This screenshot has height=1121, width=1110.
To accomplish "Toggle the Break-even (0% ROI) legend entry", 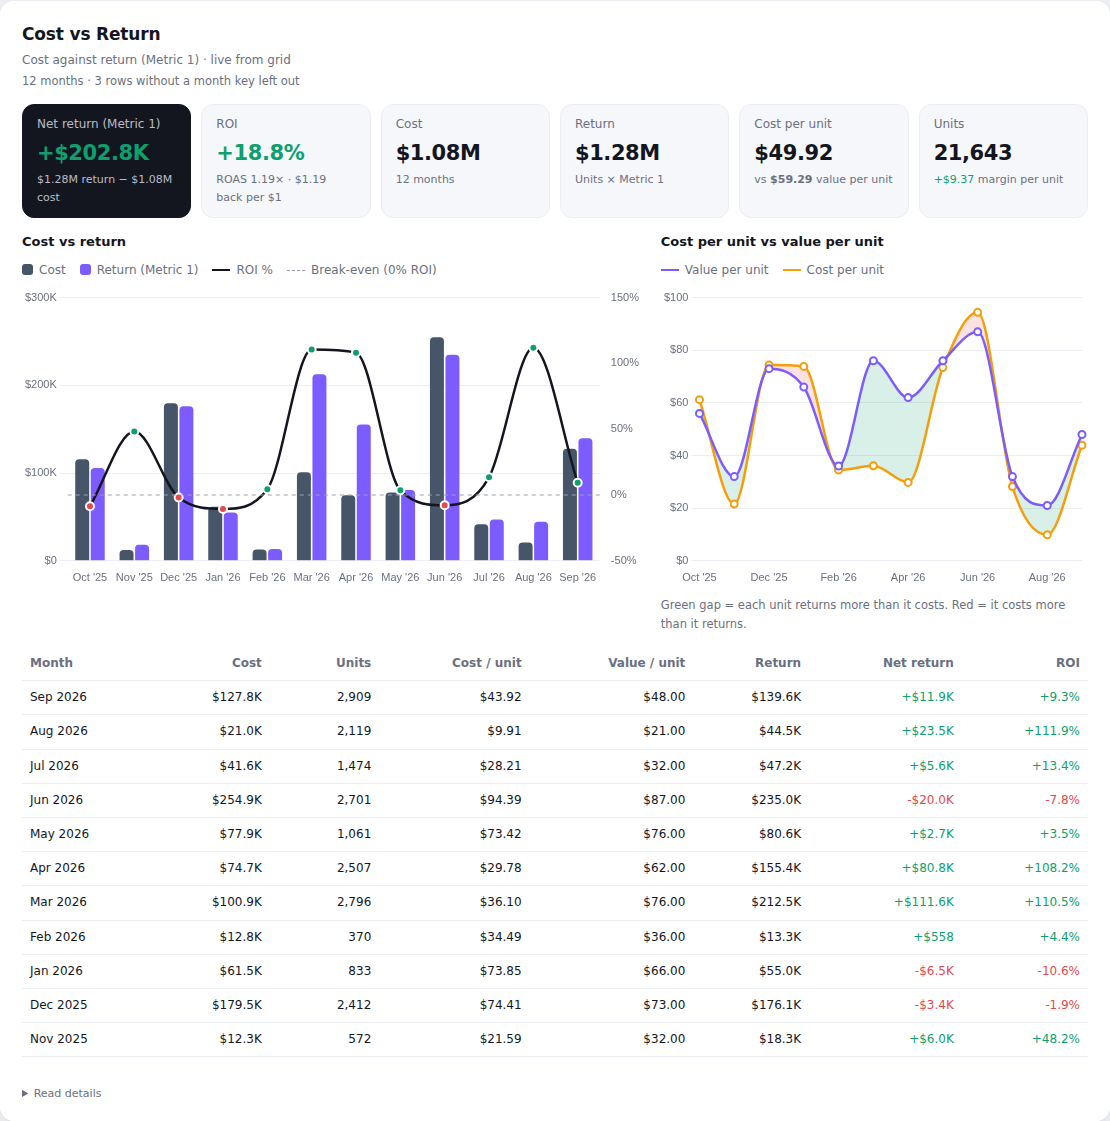I will (362, 270).
